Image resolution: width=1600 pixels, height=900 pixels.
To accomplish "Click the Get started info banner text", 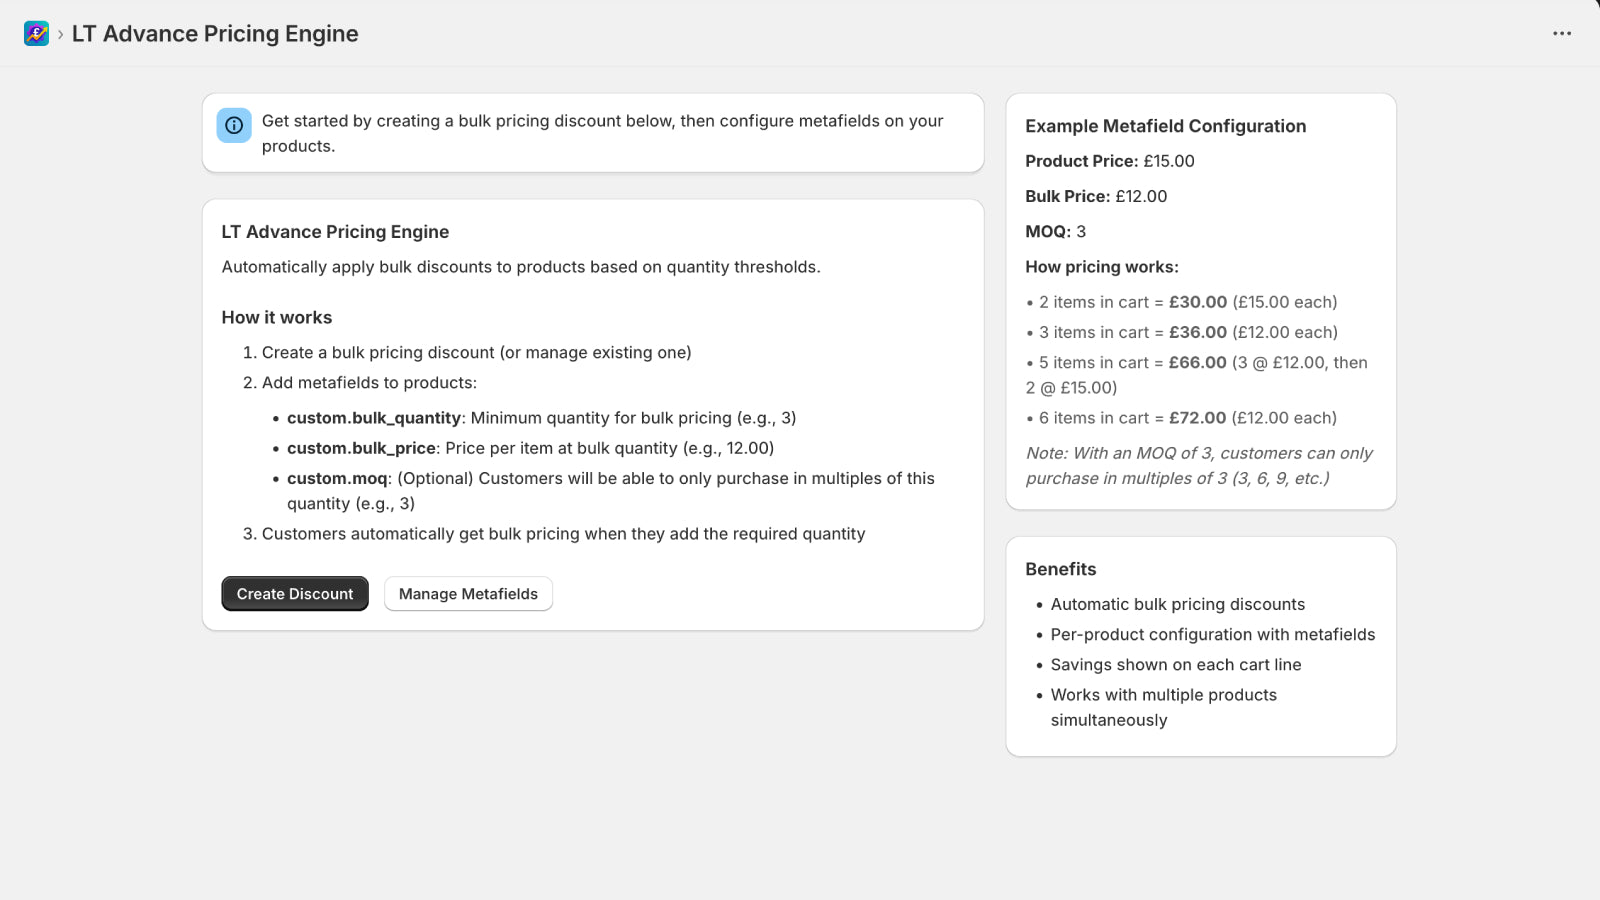I will pyautogui.click(x=603, y=133).
